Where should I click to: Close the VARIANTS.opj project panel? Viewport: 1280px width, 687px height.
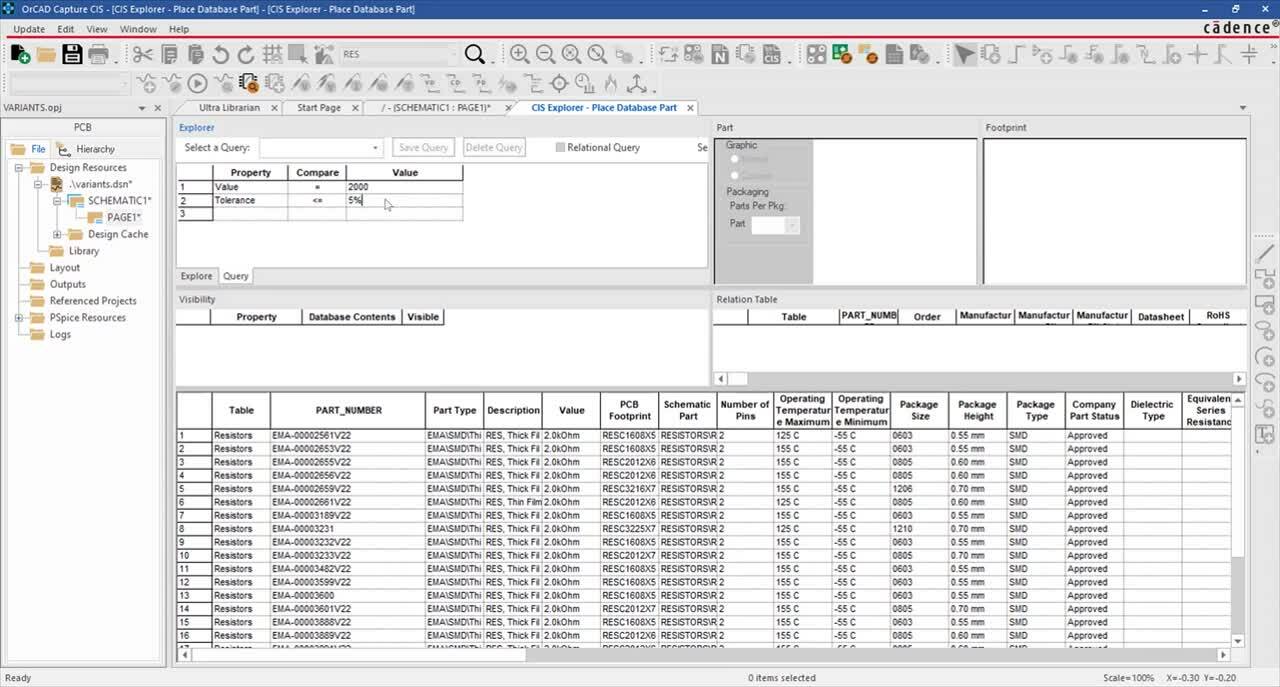point(158,107)
